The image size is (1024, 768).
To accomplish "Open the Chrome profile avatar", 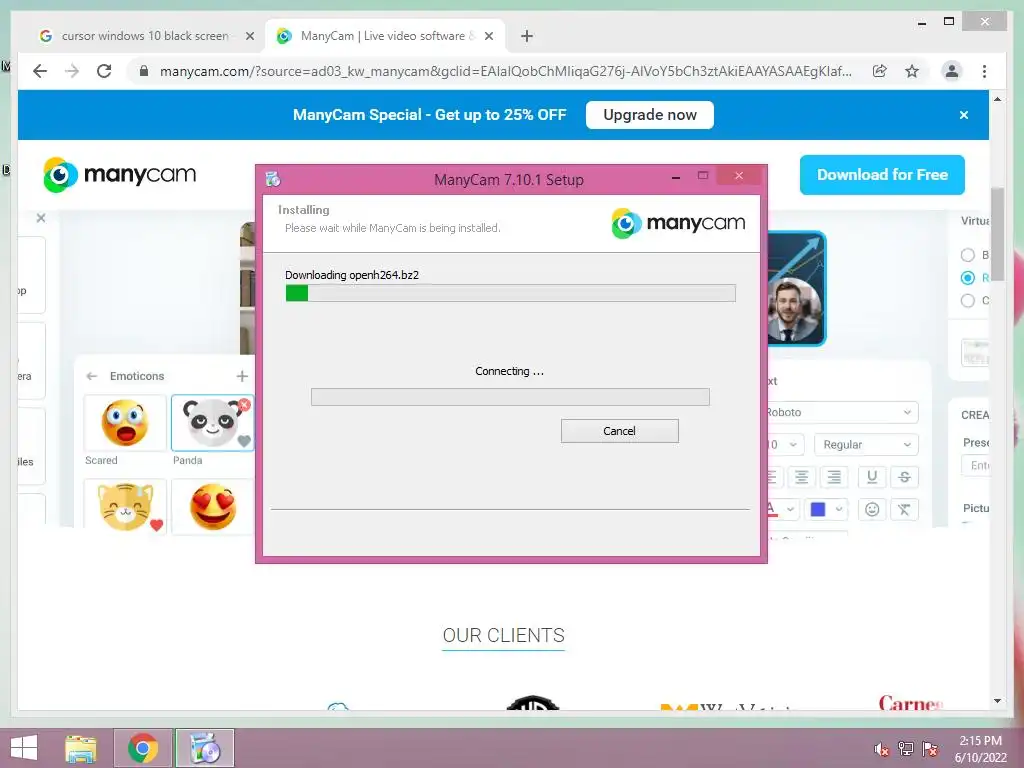I will pyautogui.click(x=952, y=71).
